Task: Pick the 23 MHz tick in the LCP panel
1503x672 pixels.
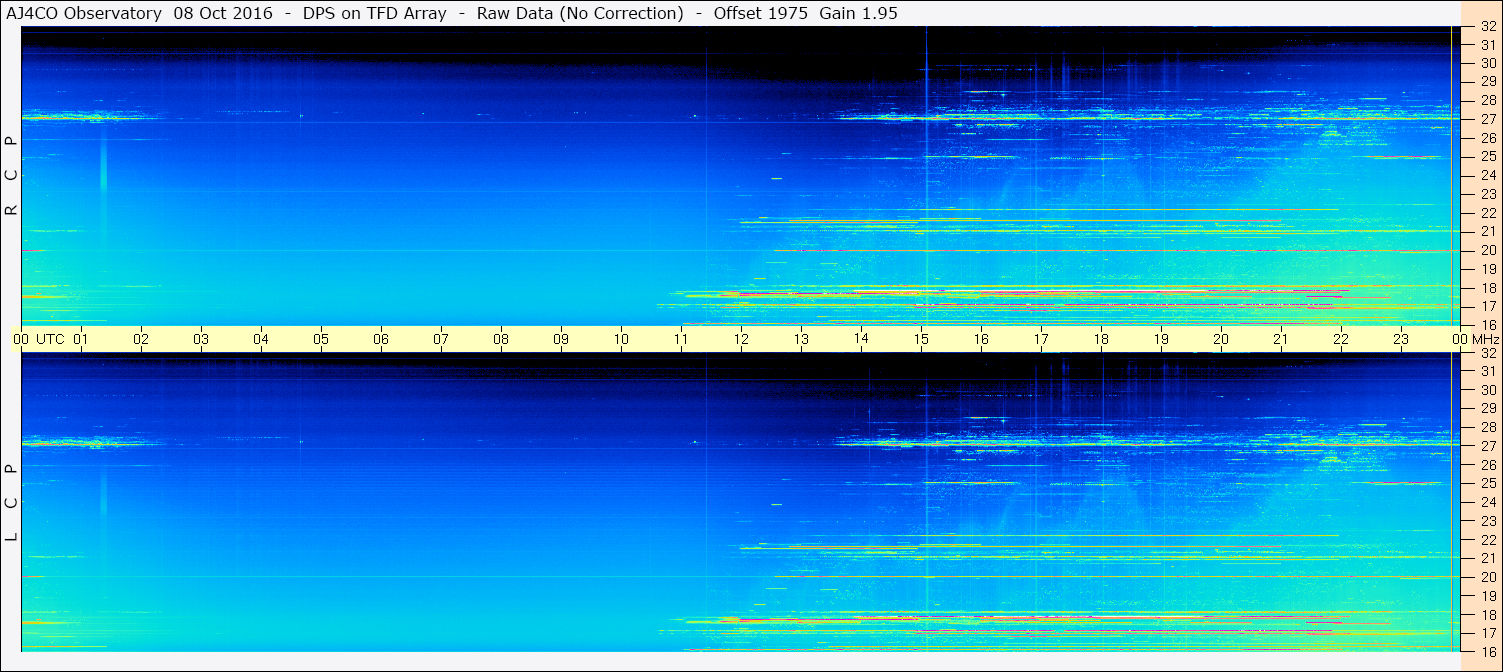Action: [1488, 521]
